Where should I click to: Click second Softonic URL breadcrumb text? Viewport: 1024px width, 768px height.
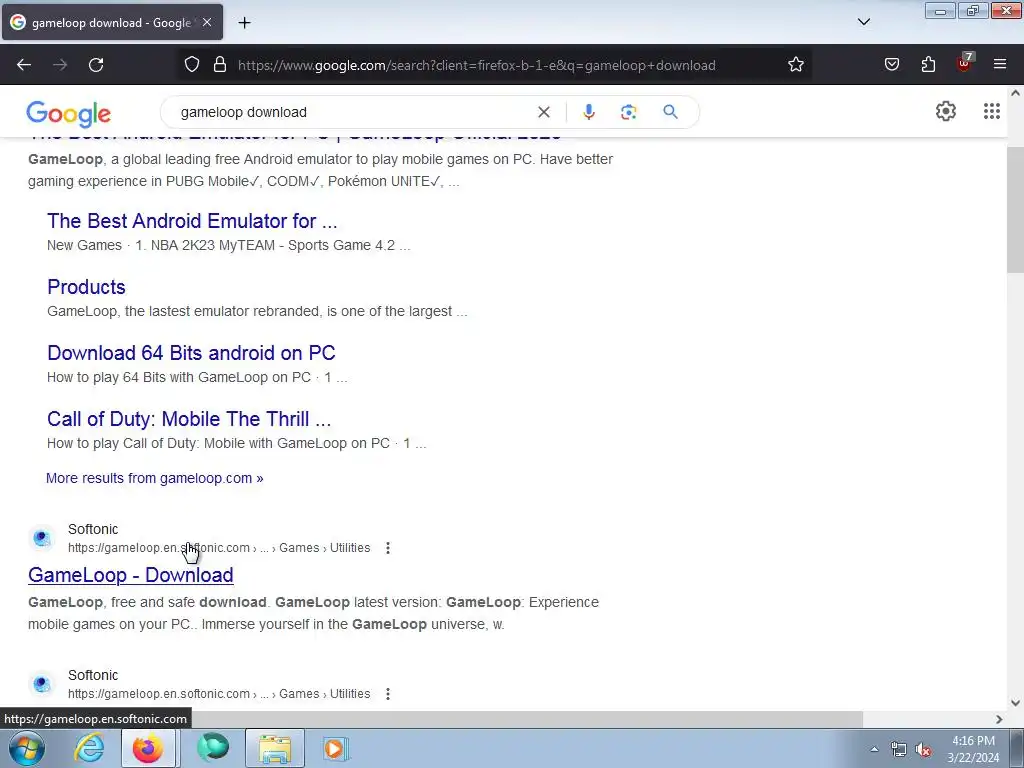pos(219,694)
